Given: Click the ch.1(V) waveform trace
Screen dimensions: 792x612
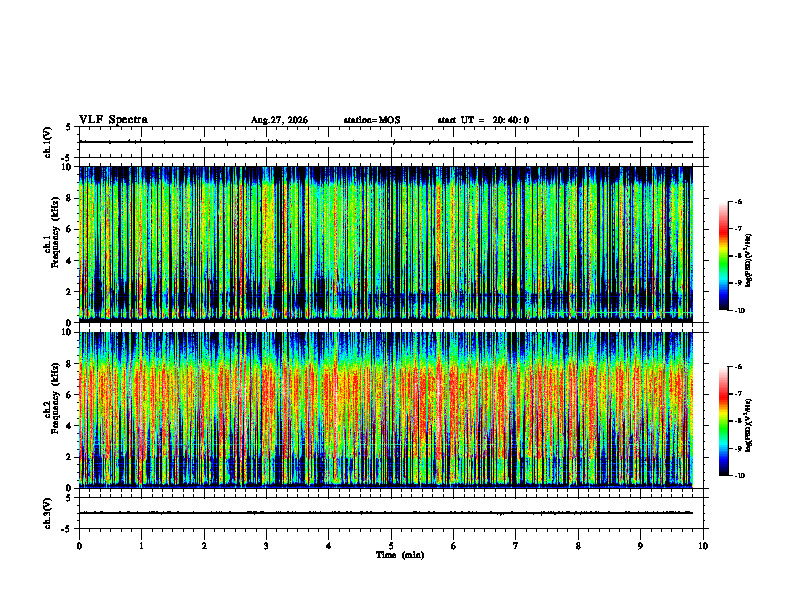Looking at the screenshot, I should pos(386,142).
